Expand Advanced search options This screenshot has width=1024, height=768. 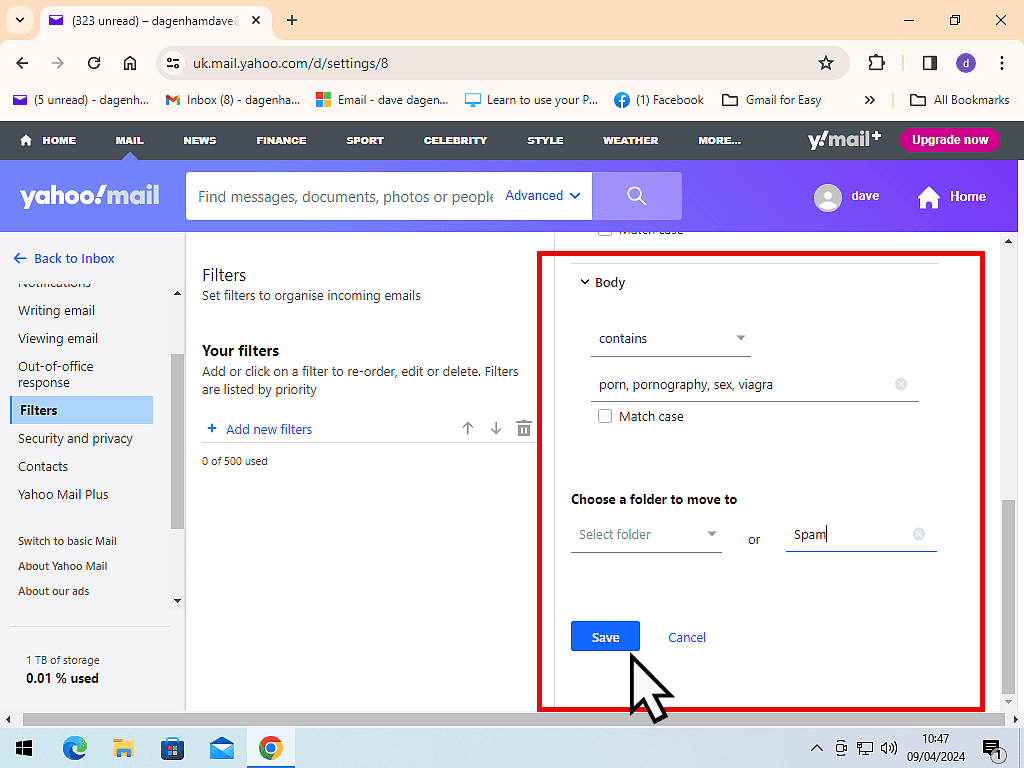click(542, 196)
